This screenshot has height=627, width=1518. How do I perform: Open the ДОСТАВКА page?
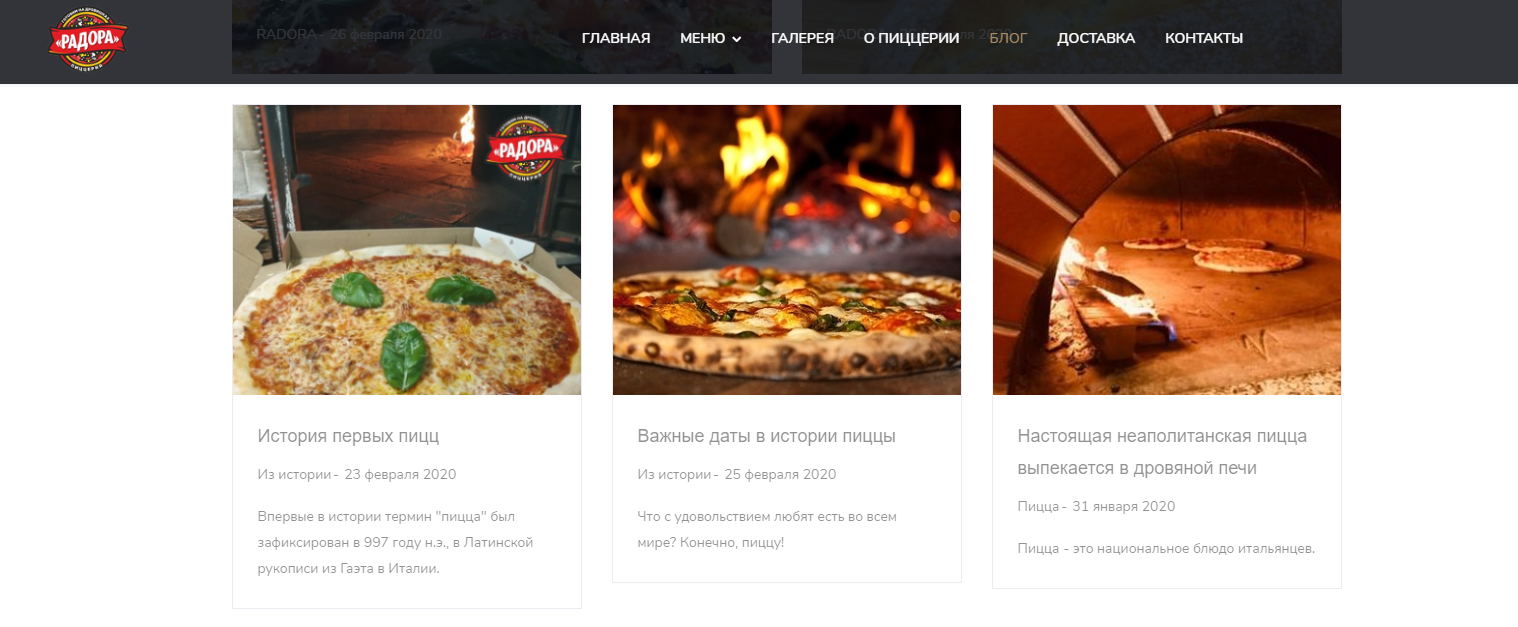tap(1096, 38)
